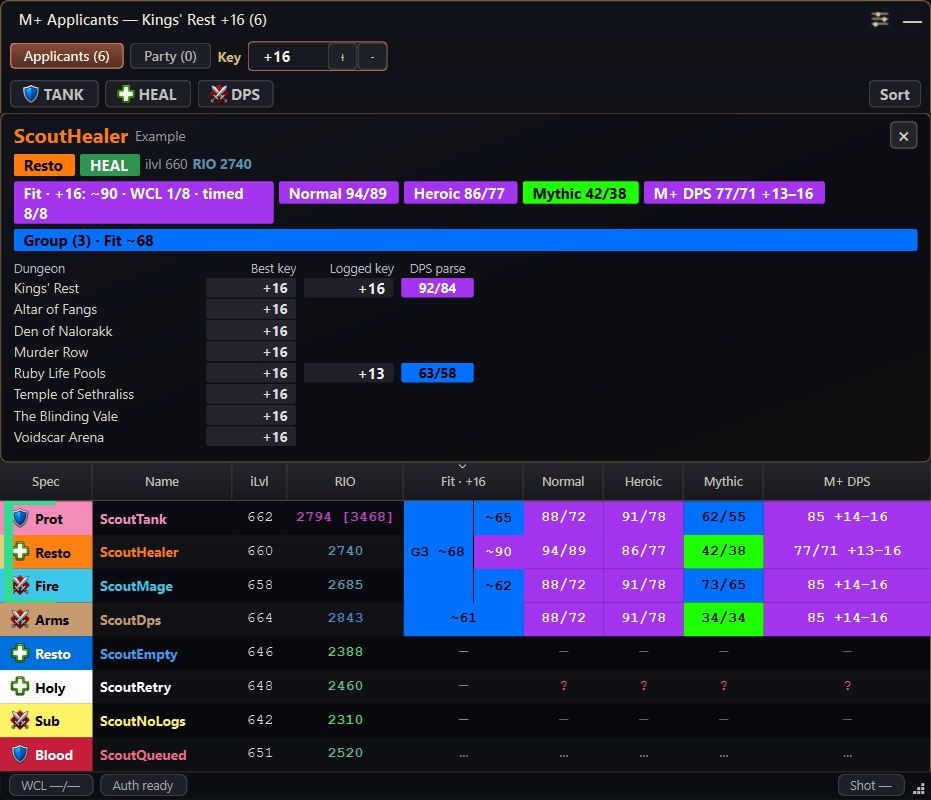931x800 pixels.
Task: Sort by the Fit · +16 column header
Action: click(463, 482)
